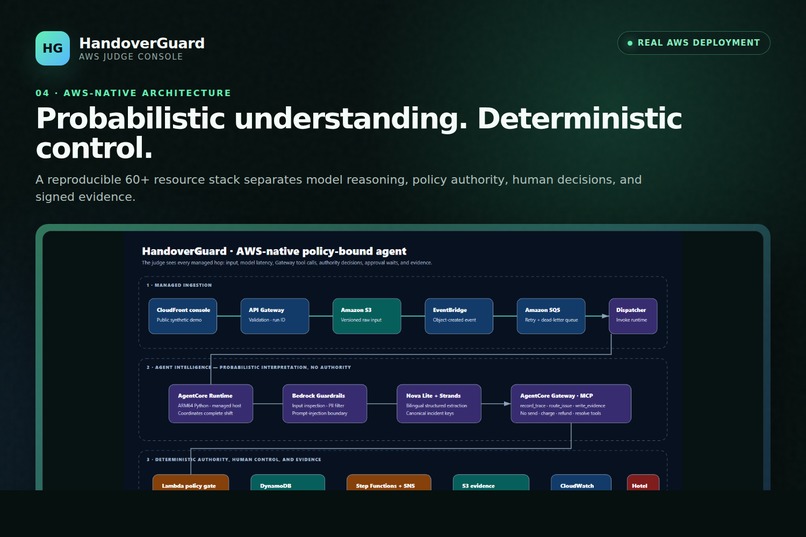The width and height of the screenshot is (806, 537).
Task: Select the Bedrock Guardrails node
Action: click(325, 404)
